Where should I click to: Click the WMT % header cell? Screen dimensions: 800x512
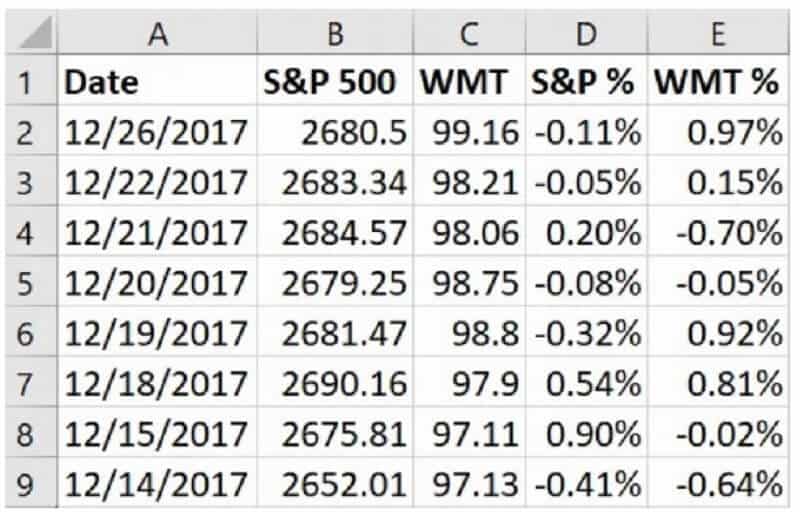[x=718, y=80]
